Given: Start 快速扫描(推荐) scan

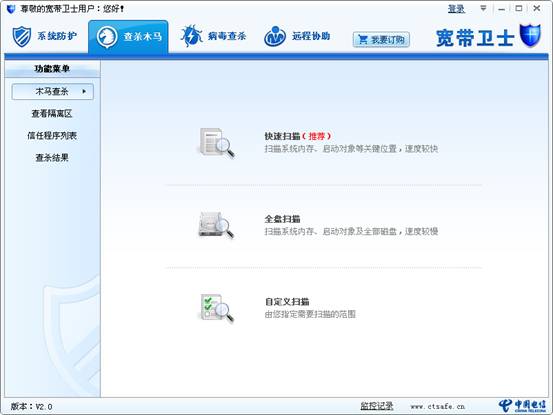Looking at the screenshot, I should tap(298, 136).
